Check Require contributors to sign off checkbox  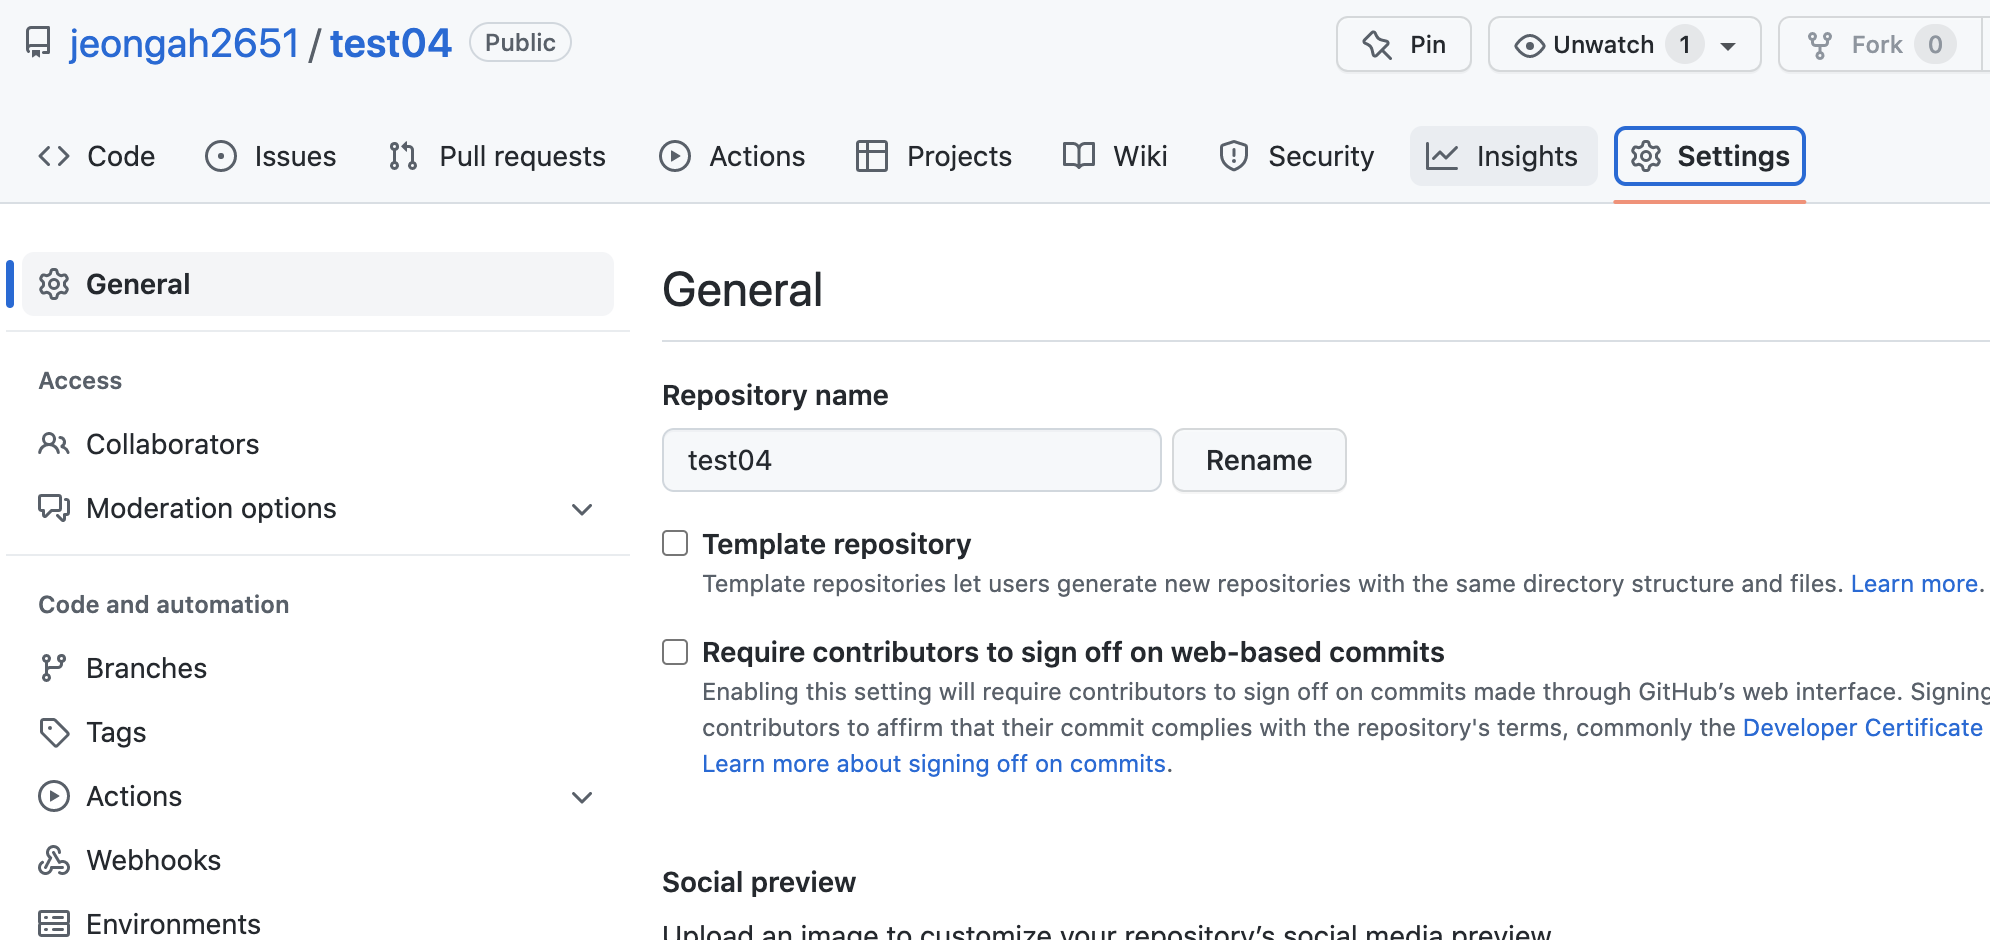click(675, 652)
